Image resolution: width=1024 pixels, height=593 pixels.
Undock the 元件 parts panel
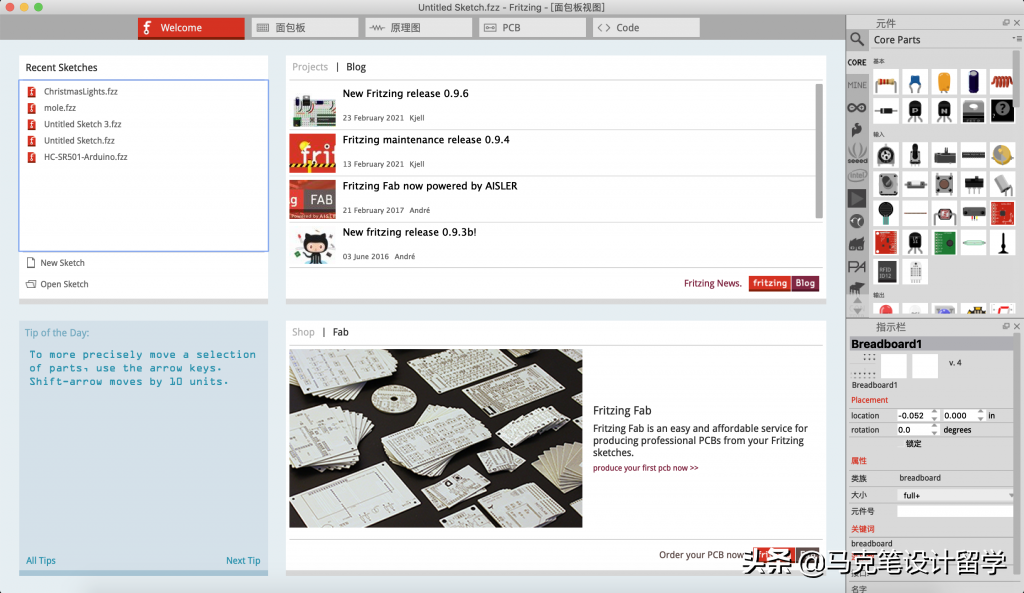pyautogui.click(x=1006, y=23)
